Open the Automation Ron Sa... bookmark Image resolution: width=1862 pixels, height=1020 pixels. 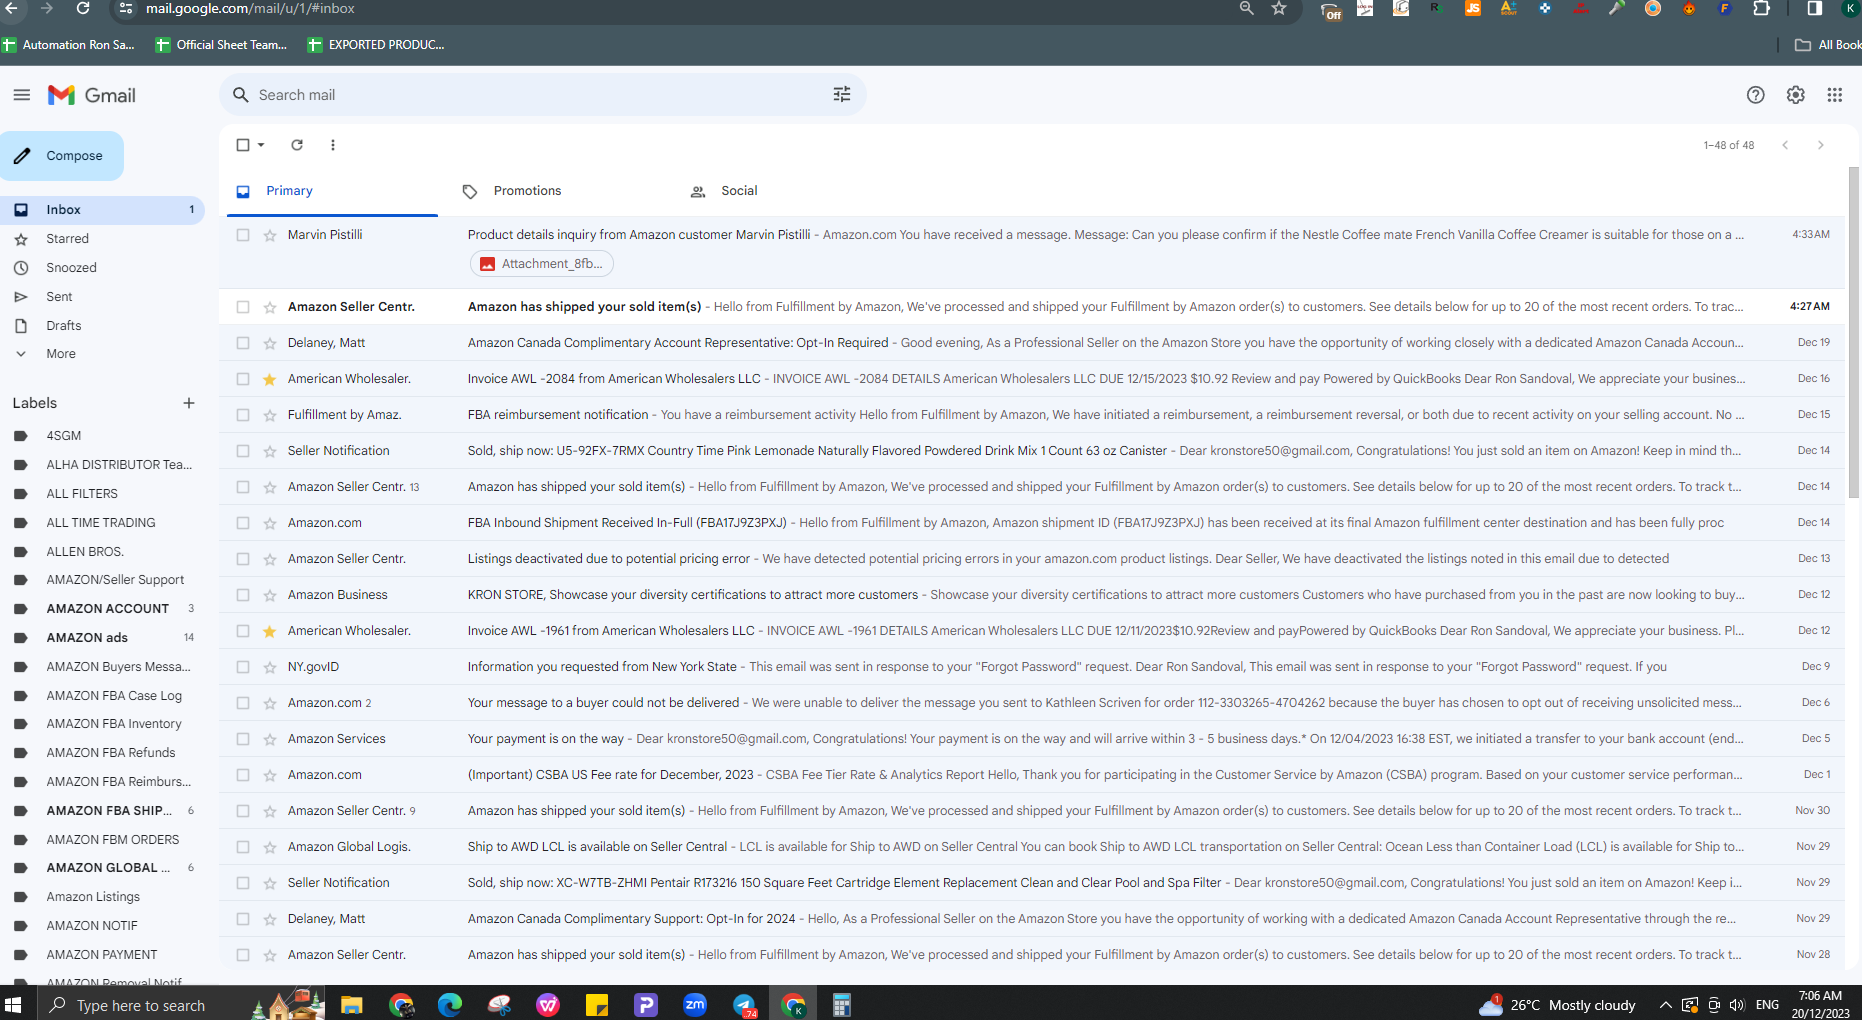[69, 45]
